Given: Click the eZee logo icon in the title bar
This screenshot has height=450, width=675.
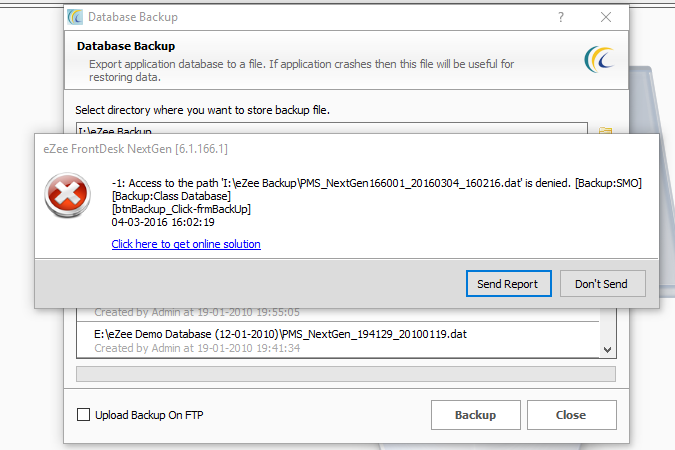Looking at the screenshot, I should tap(75, 17).
